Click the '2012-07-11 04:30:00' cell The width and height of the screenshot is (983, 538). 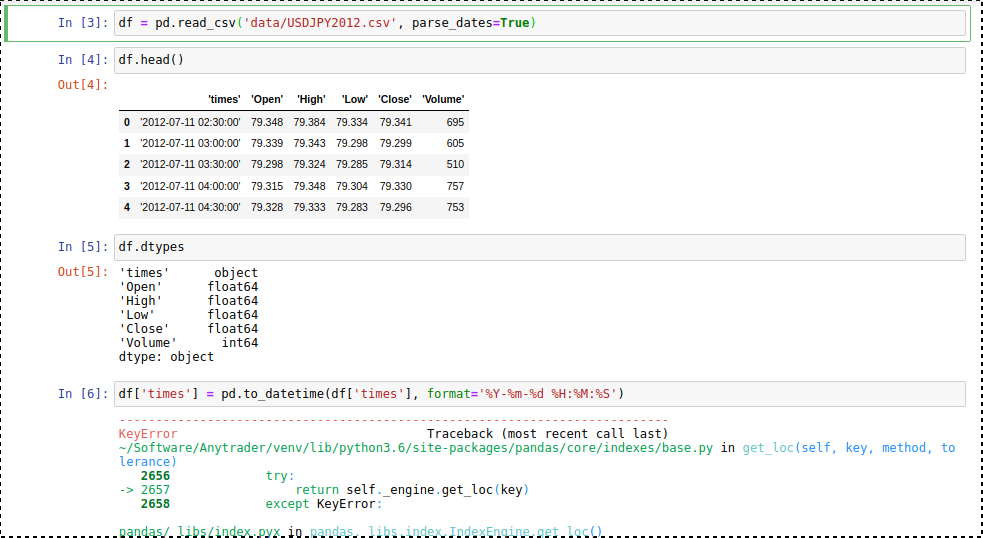pyautogui.click(x=190, y=207)
